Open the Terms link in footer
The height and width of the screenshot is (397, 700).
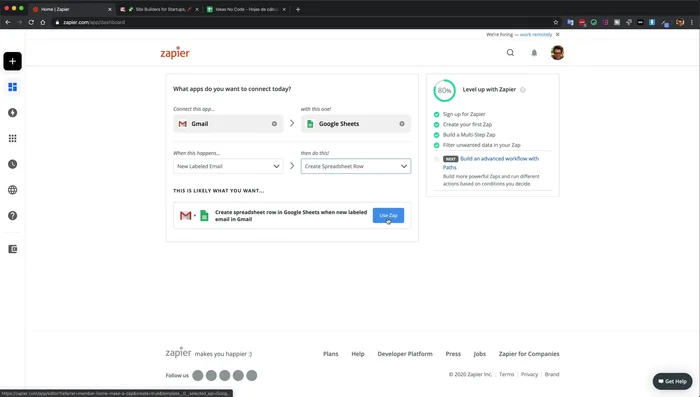507,374
